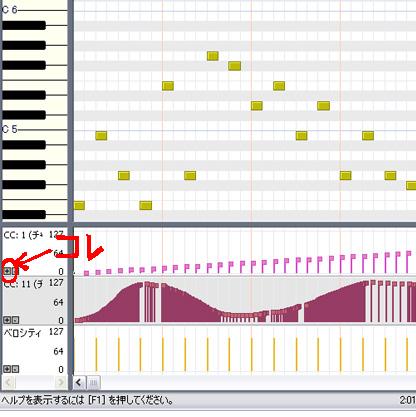Click the A#5 black key just below C 6
Screen dimensions: 416x417
(x=24, y=25)
